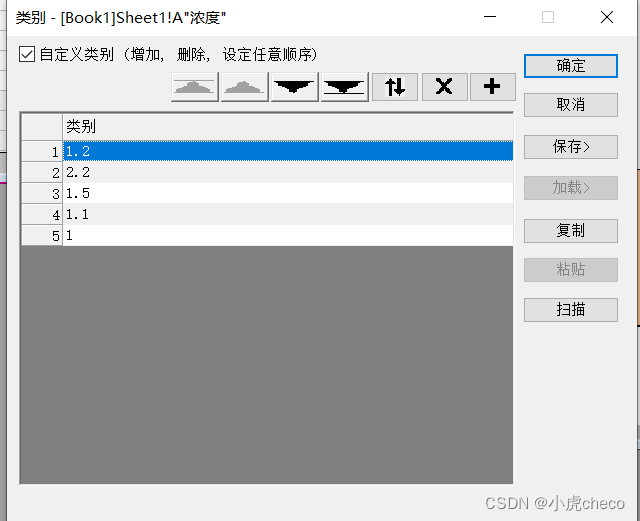Viewport: 640px width, 521px height.
Task: Delete selected category with X icon
Action: (x=444, y=87)
